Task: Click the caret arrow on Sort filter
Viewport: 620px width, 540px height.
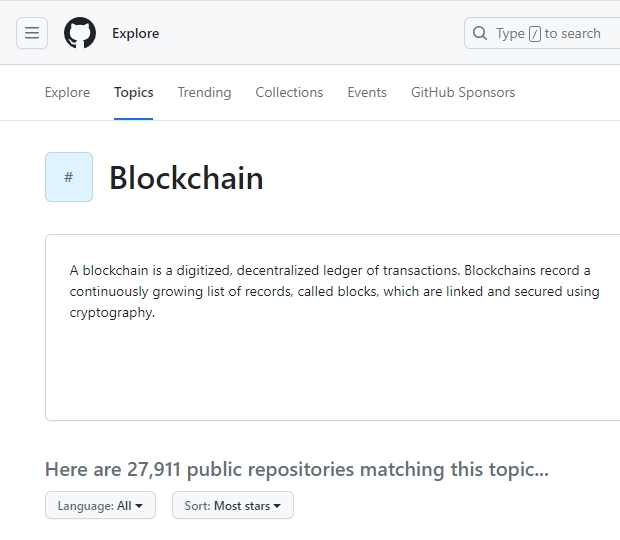Action: click(x=277, y=507)
